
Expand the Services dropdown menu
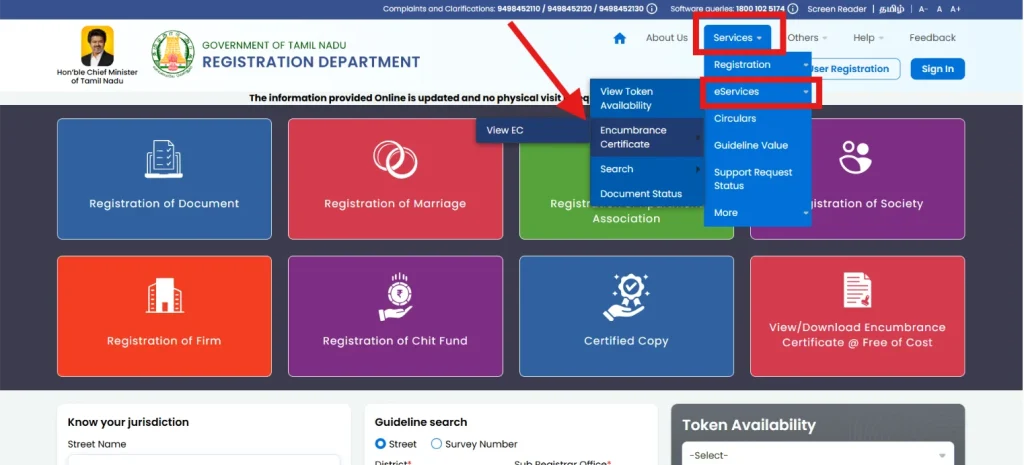(x=738, y=38)
